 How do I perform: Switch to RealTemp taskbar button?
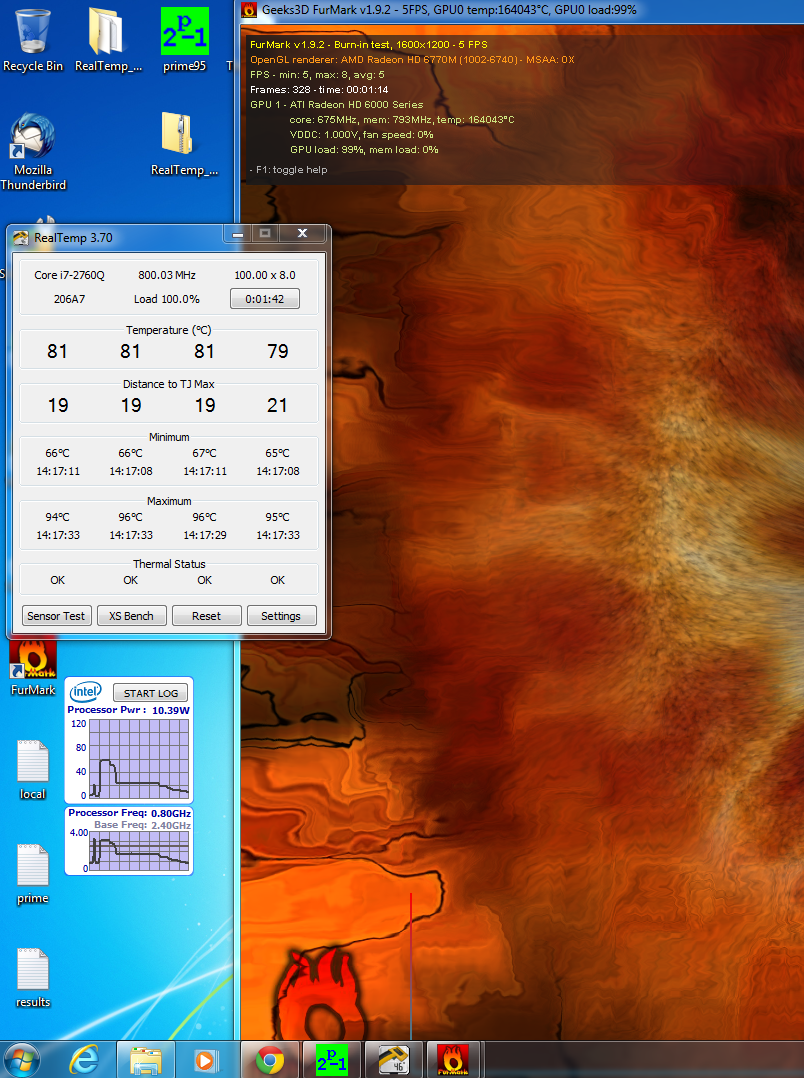tap(393, 1059)
